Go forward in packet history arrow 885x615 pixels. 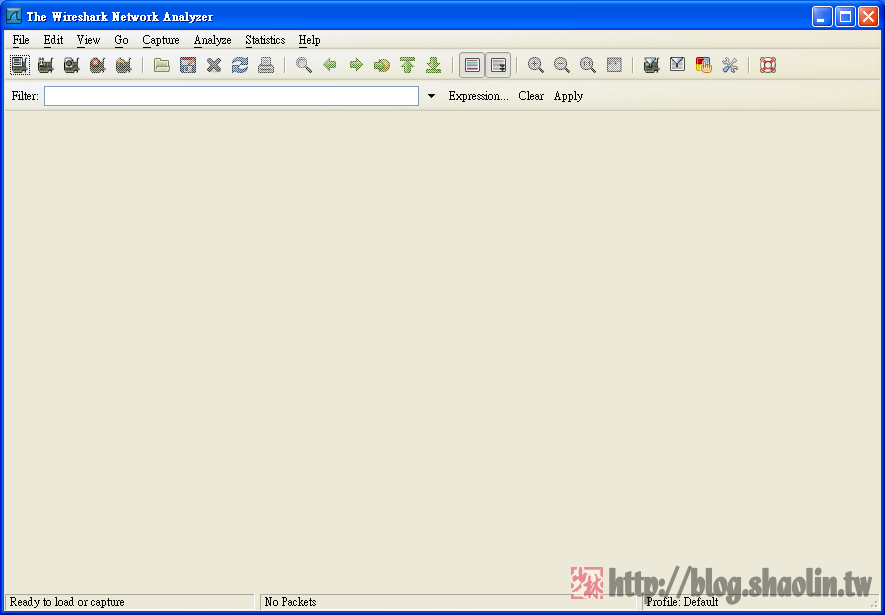click(356, 65)
